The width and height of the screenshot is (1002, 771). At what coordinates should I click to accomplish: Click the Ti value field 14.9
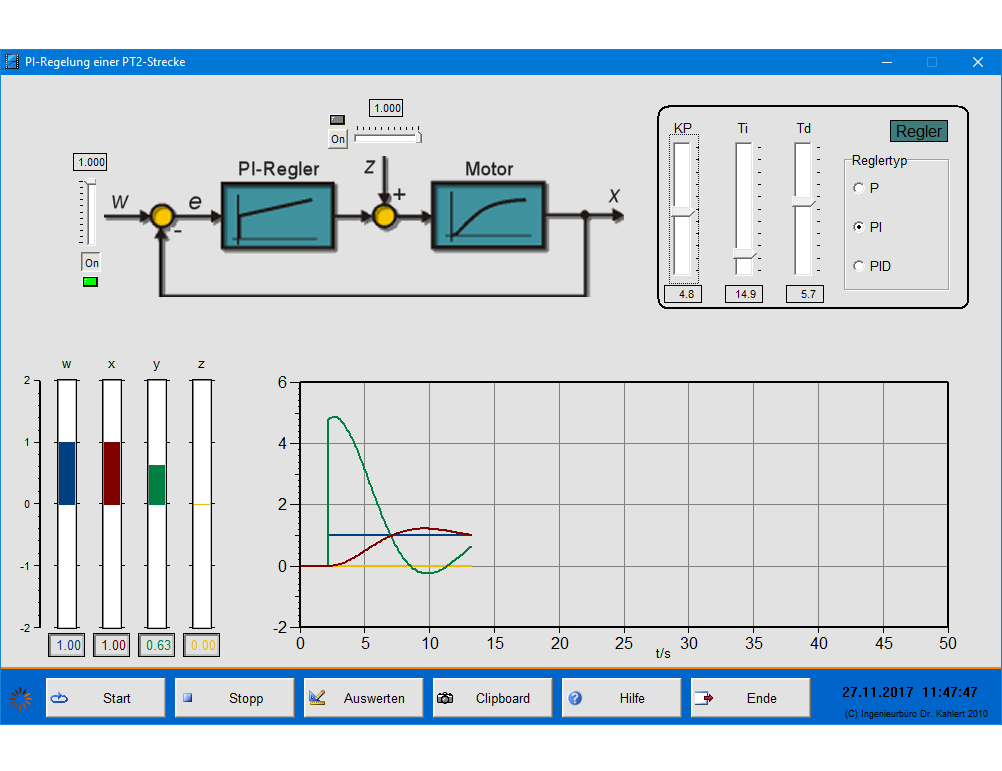744,294
